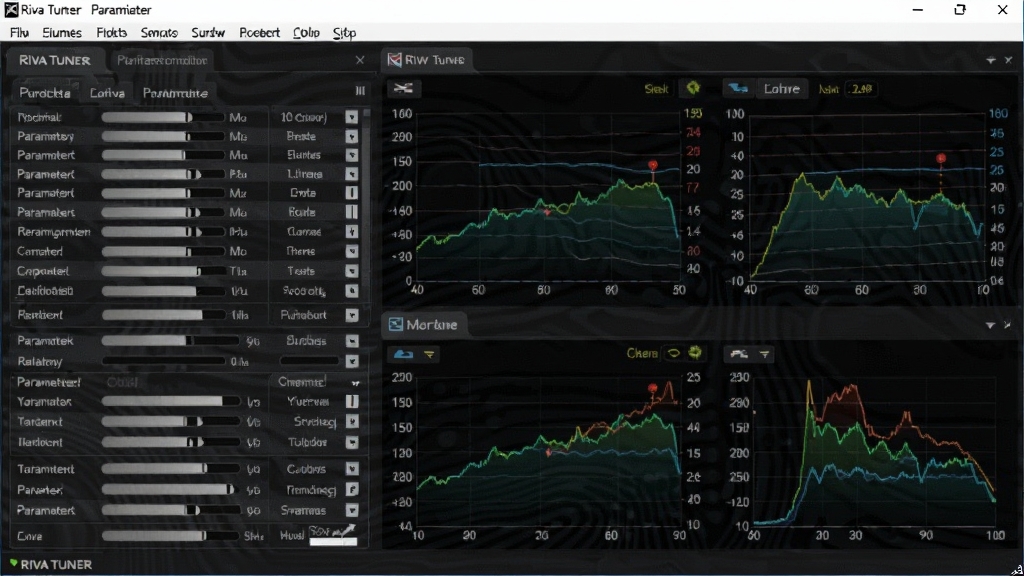Open the Brsate dropdown arrow
Image resolution: width=1024 pixels, height=576 pixels.
(x=351, y=136)
